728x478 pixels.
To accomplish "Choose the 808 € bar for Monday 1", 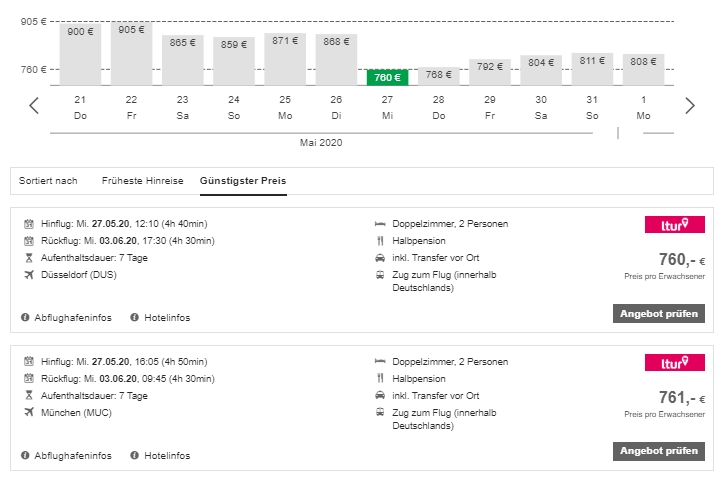I will click(642, 69).
